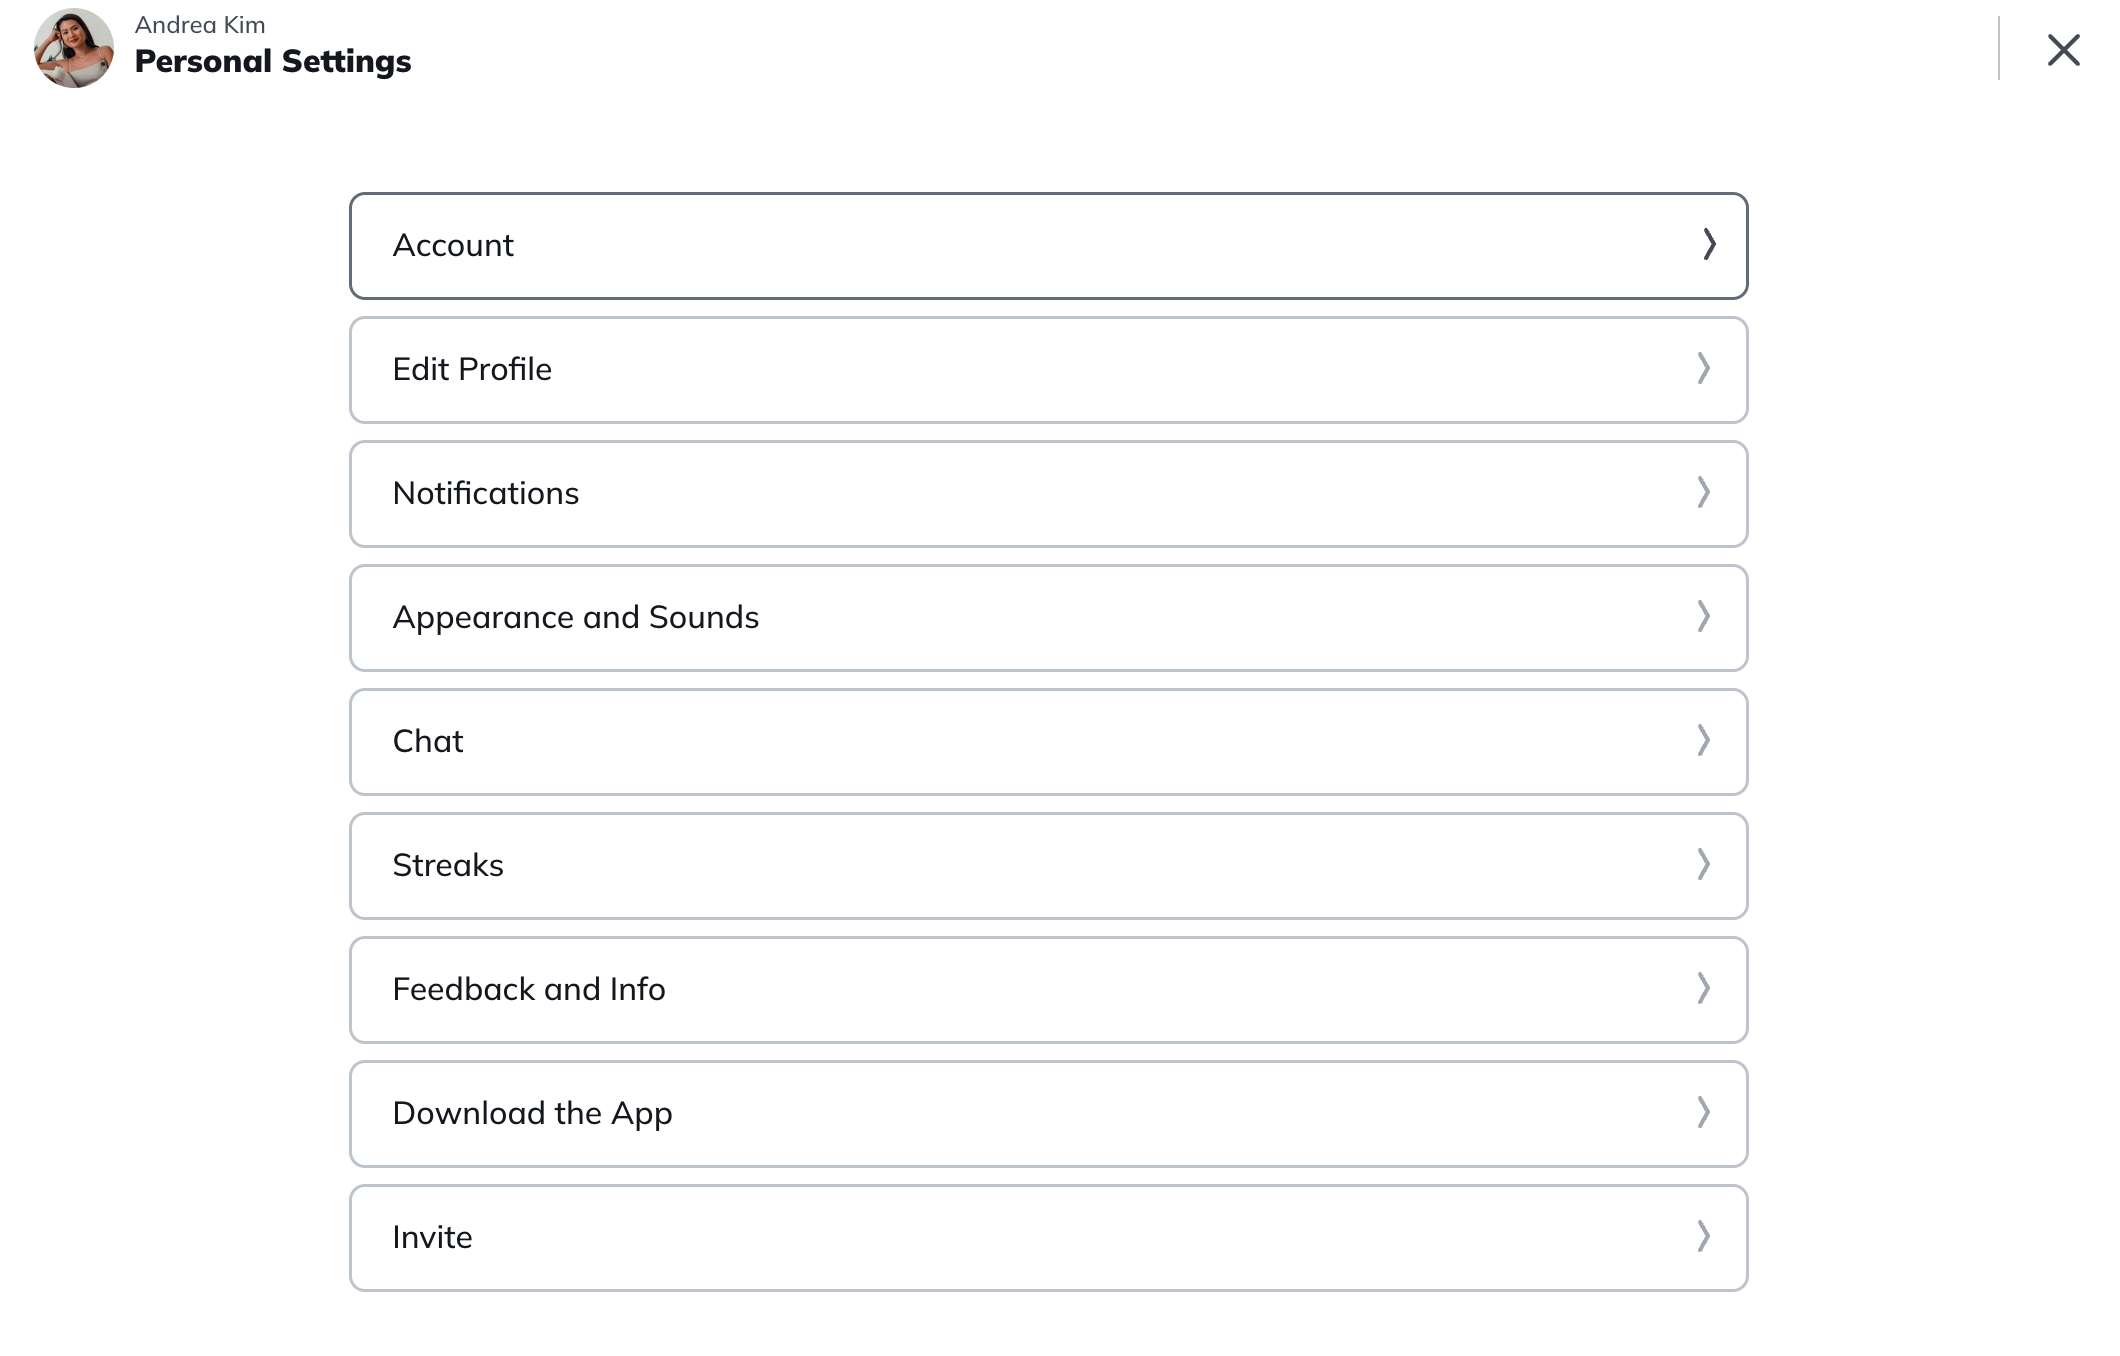Viewport: 2120px width, 1356px height.
Task: Click chevron in Feedback and Info row
Action: [1703, 989]
